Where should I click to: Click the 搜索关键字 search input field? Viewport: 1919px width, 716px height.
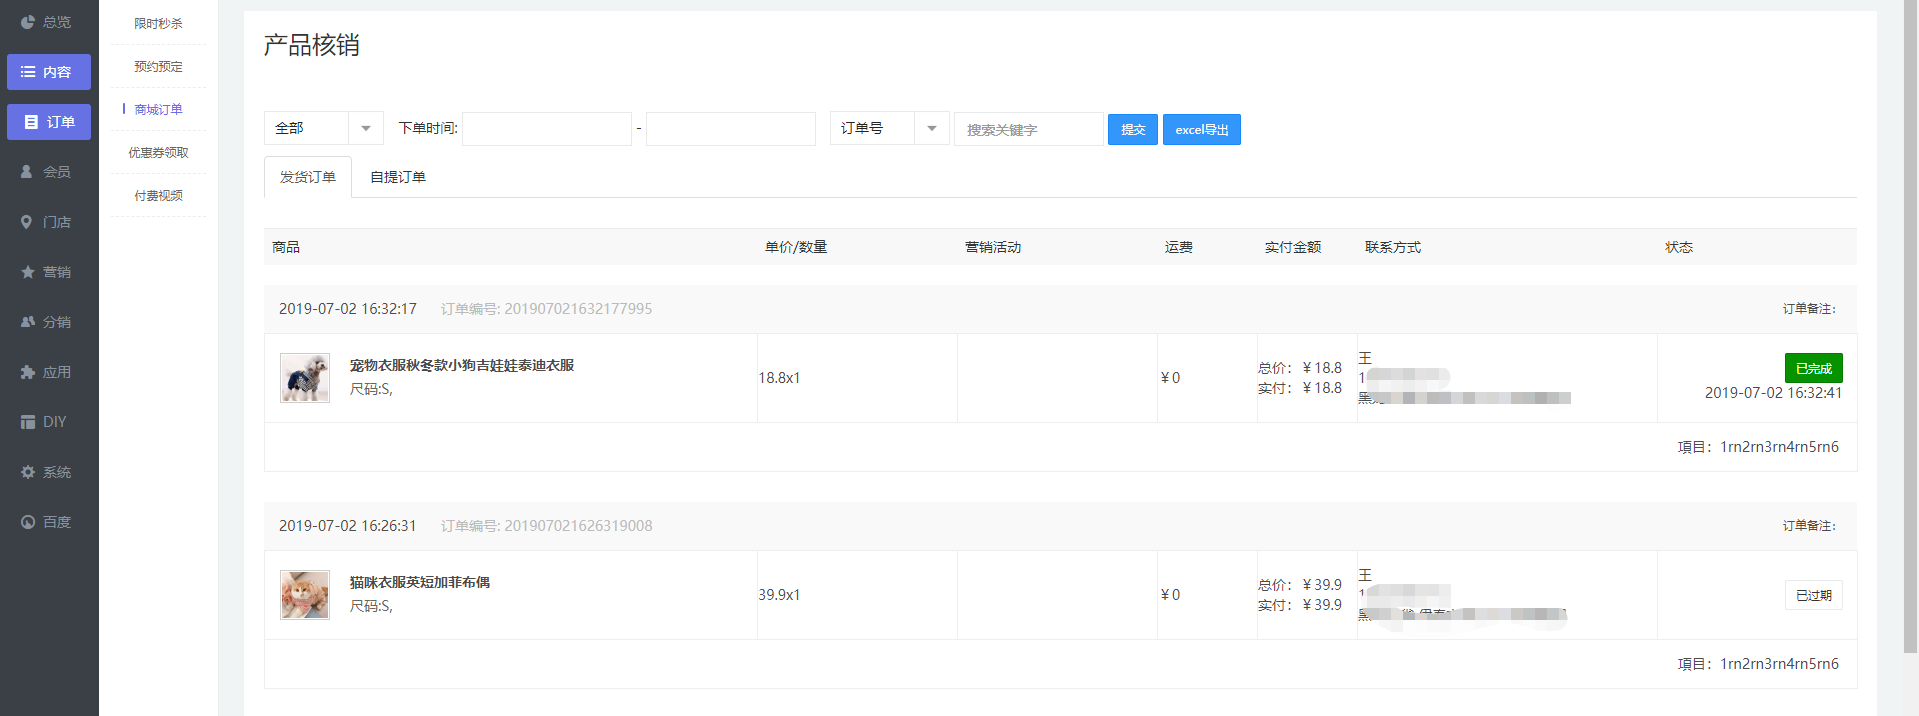[1028, 130]
